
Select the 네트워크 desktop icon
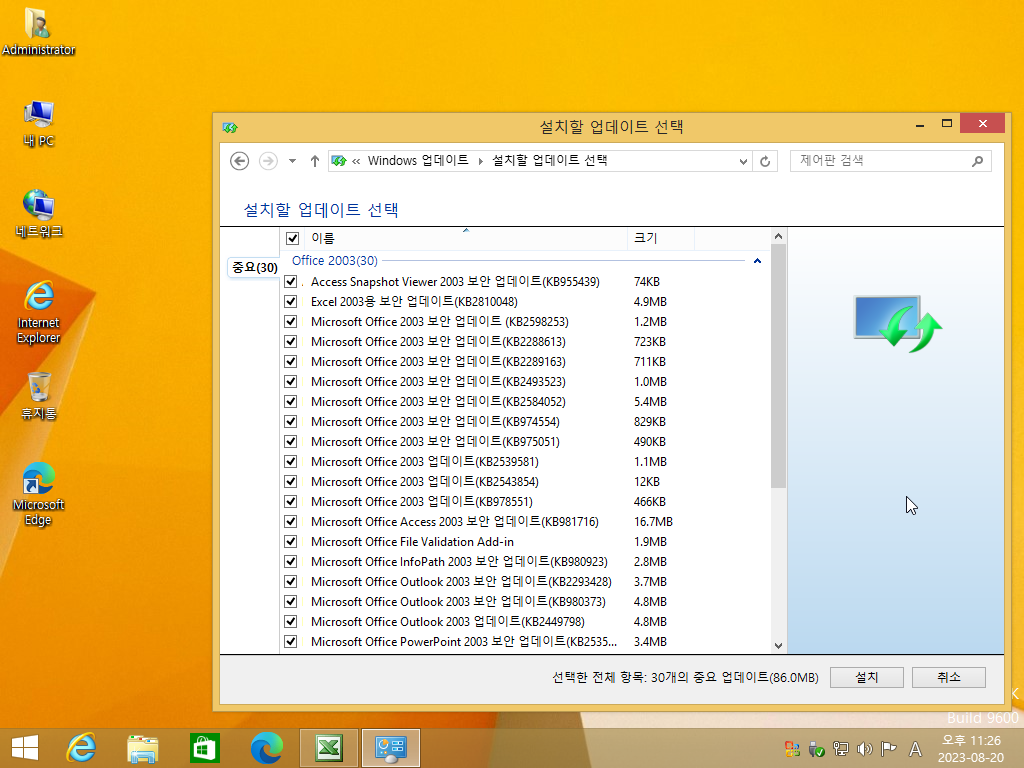pos(38,214)
